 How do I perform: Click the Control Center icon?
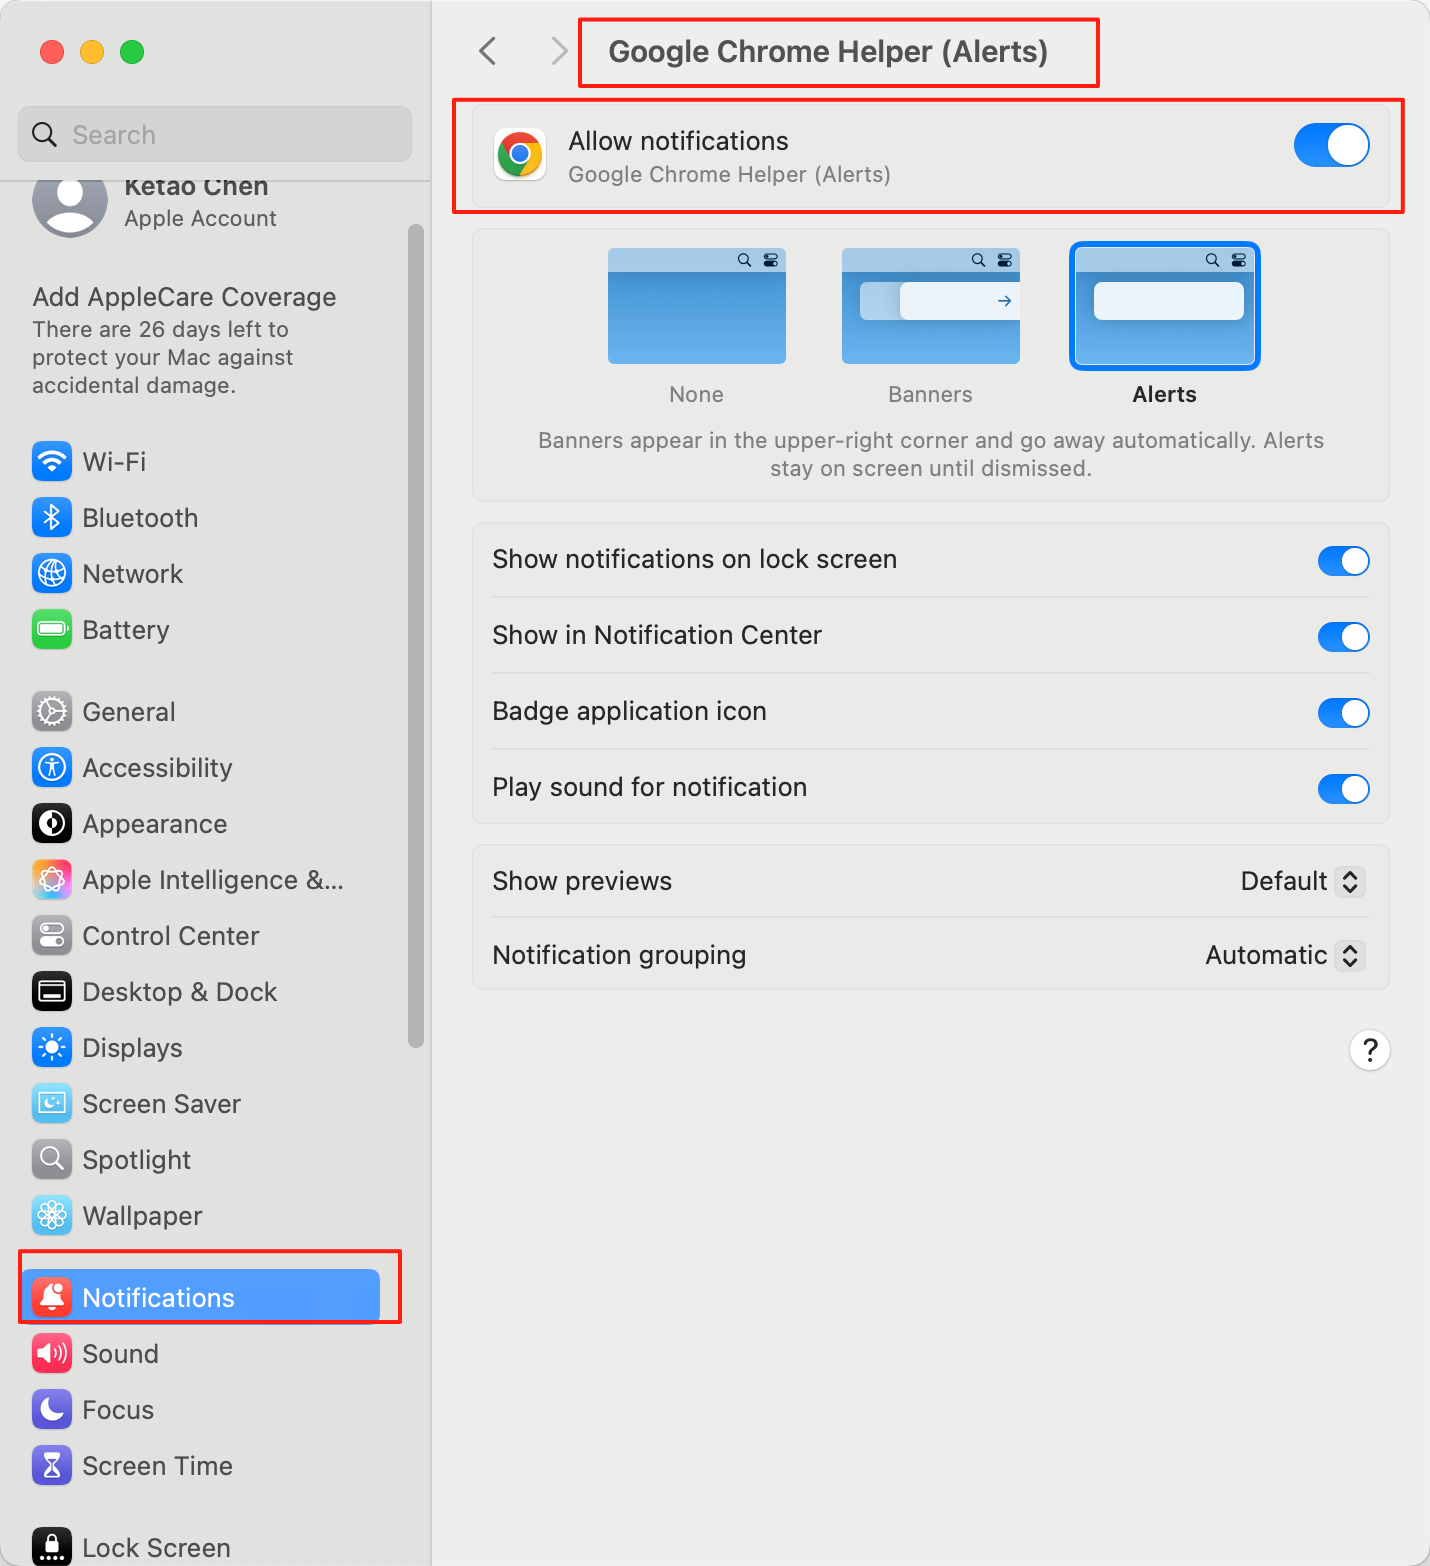[x=52, y=935]
